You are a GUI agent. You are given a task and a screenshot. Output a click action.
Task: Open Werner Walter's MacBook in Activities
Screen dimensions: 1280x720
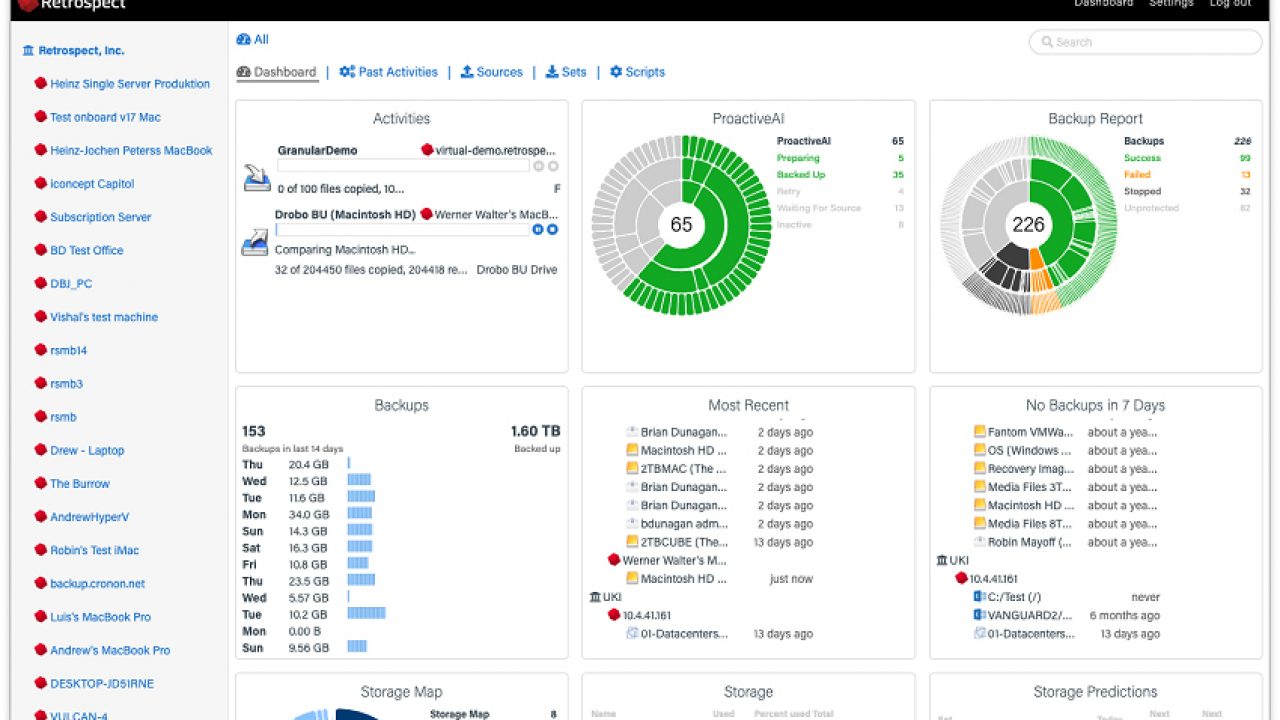[x=496, y=215]
